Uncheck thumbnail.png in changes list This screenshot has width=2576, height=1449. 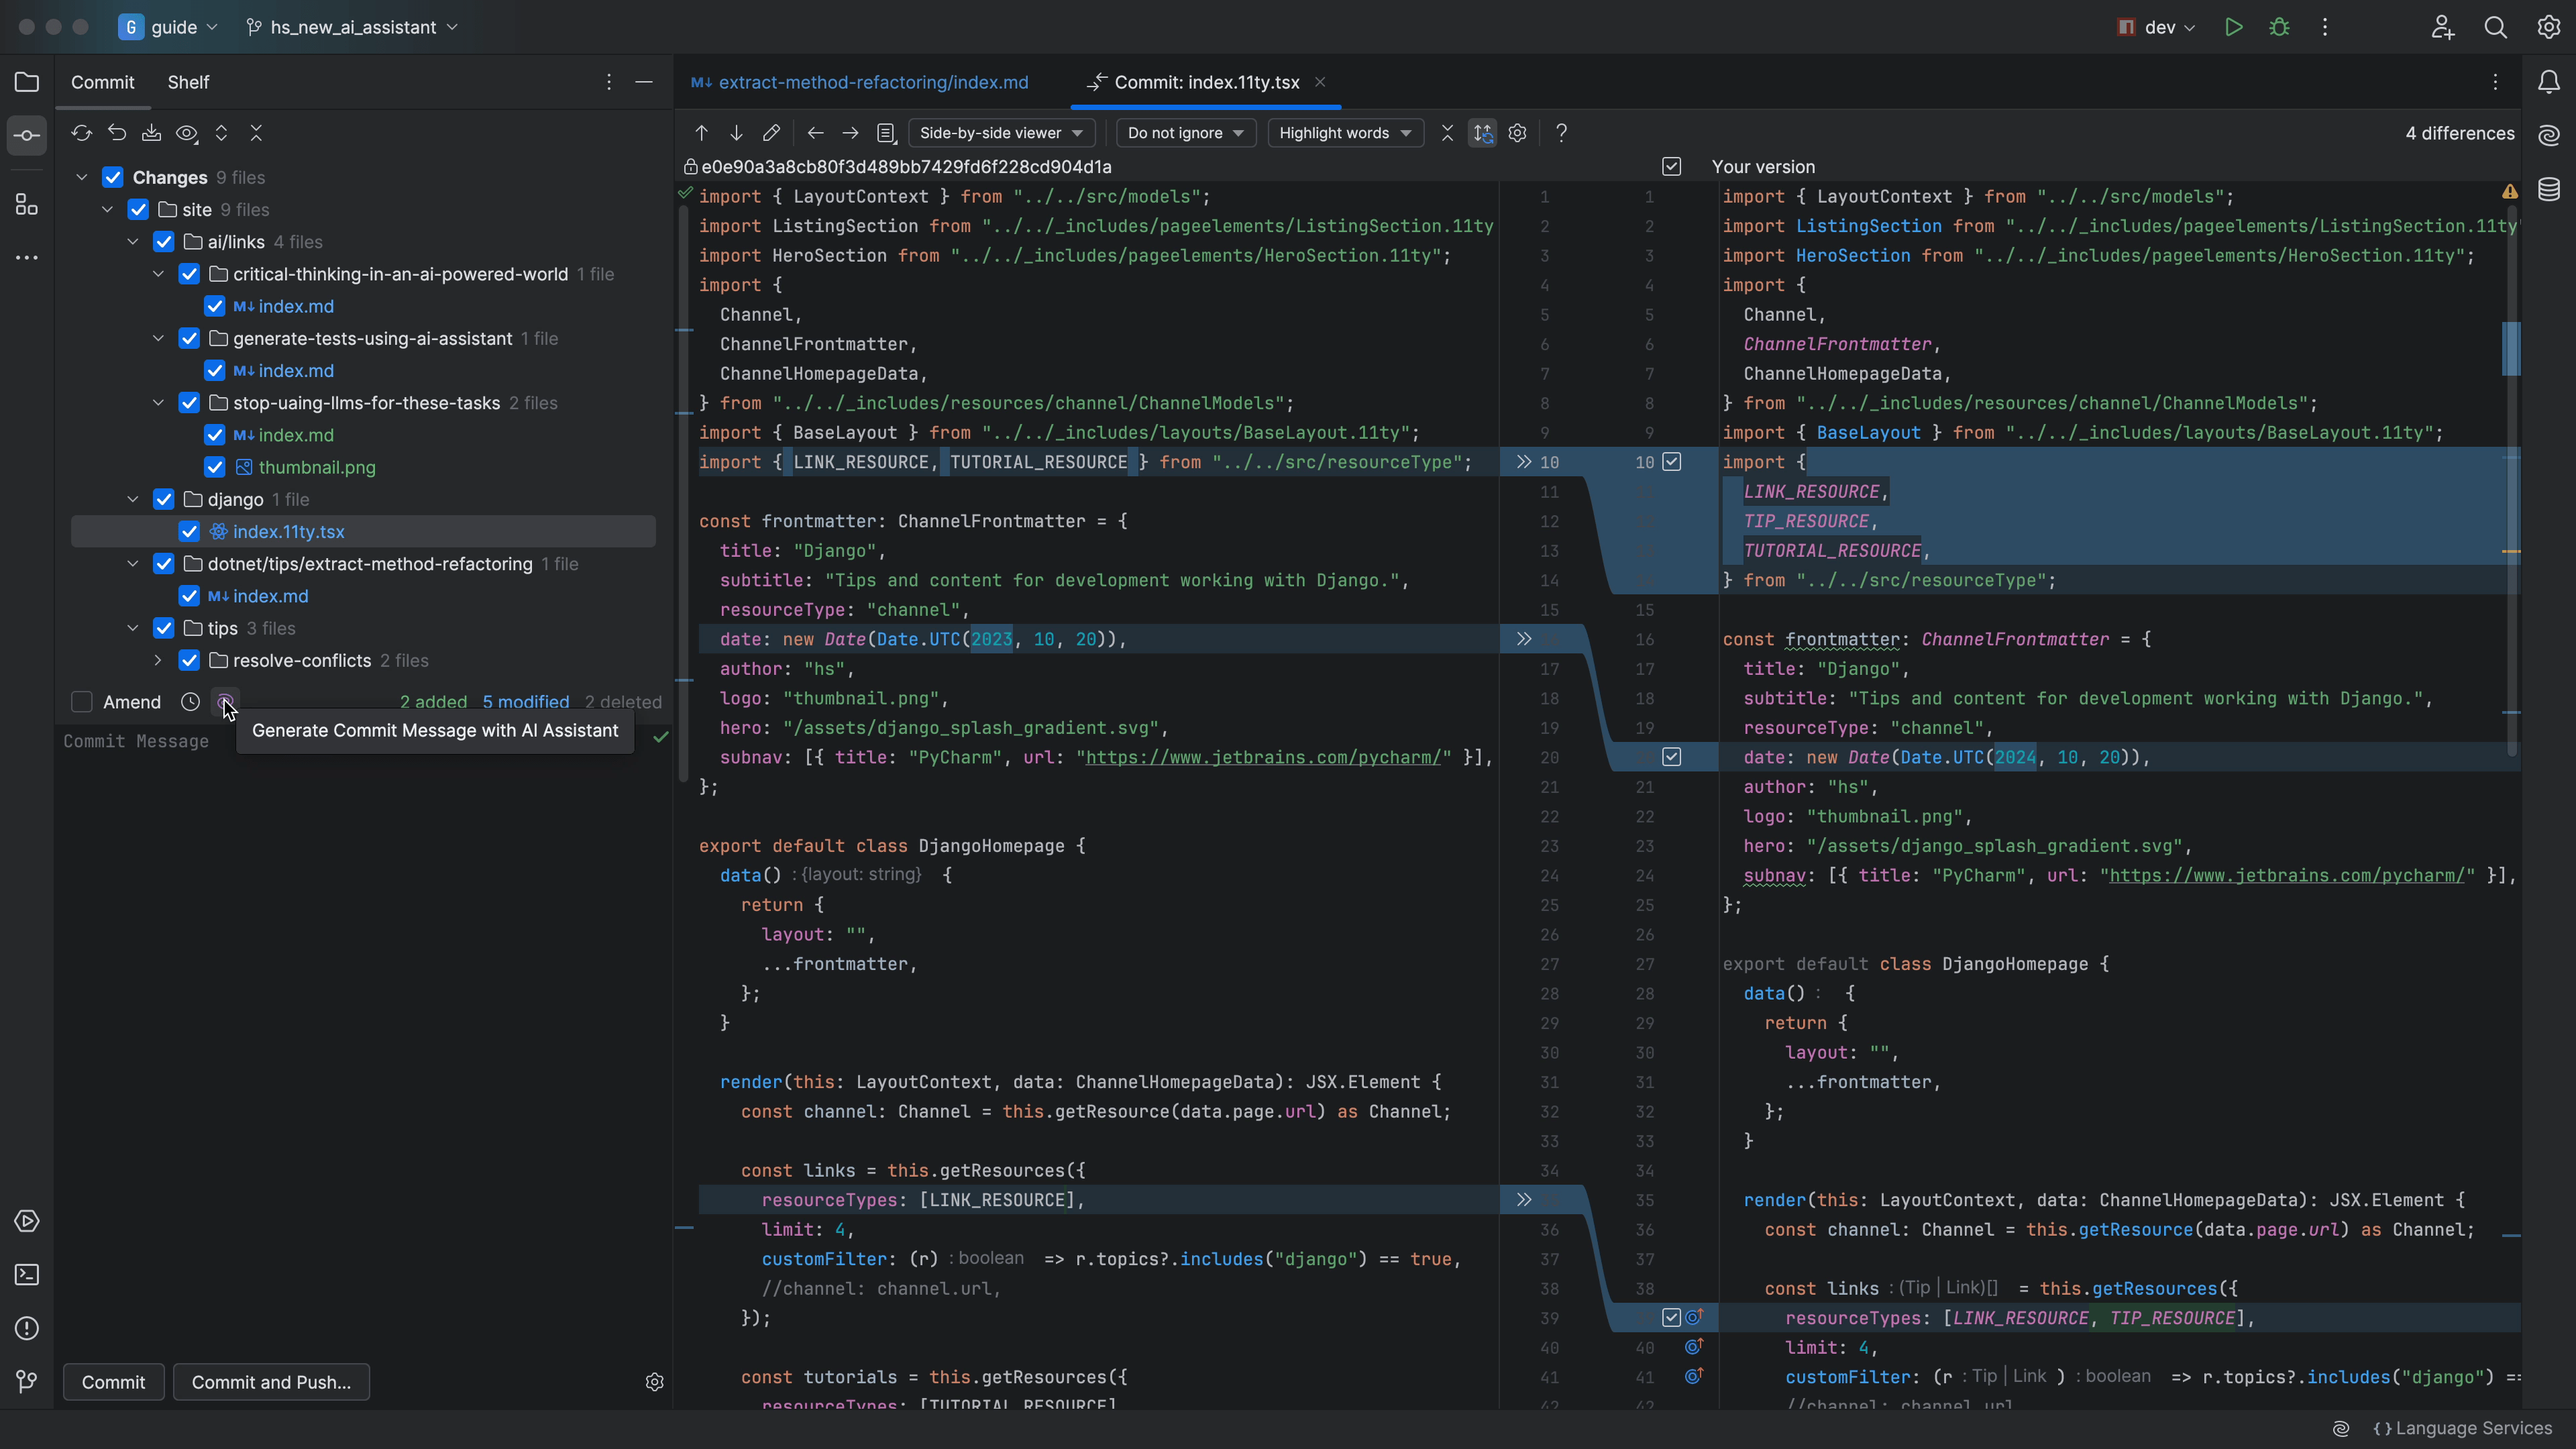tap(214, 467)
